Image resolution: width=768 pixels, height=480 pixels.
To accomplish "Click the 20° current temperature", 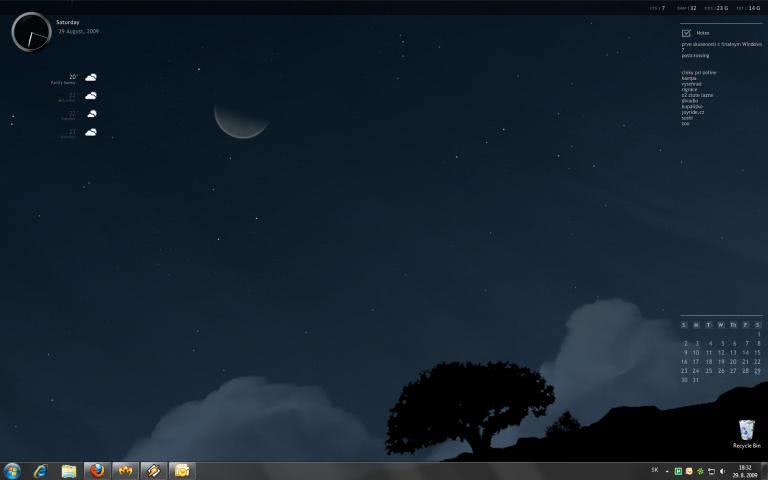I will [x=73, y=77].
